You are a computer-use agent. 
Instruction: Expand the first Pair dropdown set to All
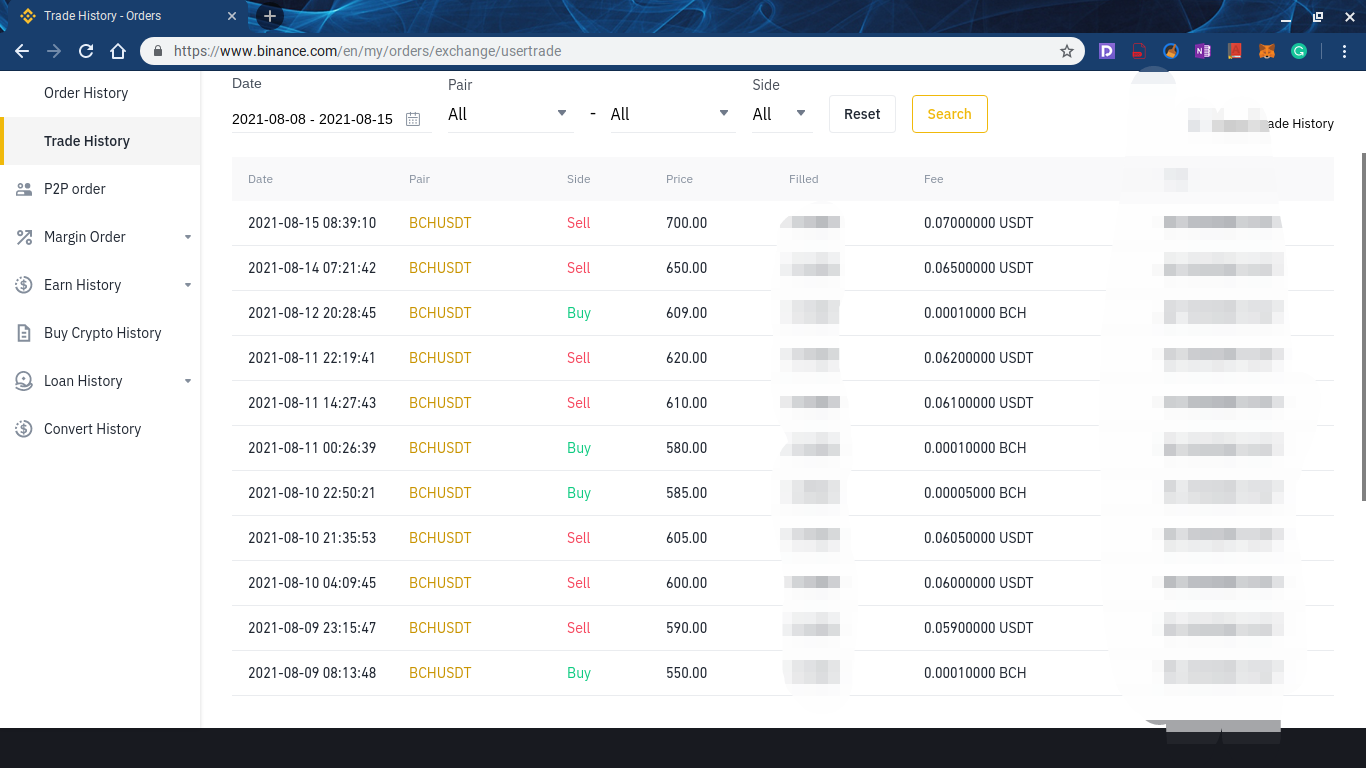click(x=510, y=114)
